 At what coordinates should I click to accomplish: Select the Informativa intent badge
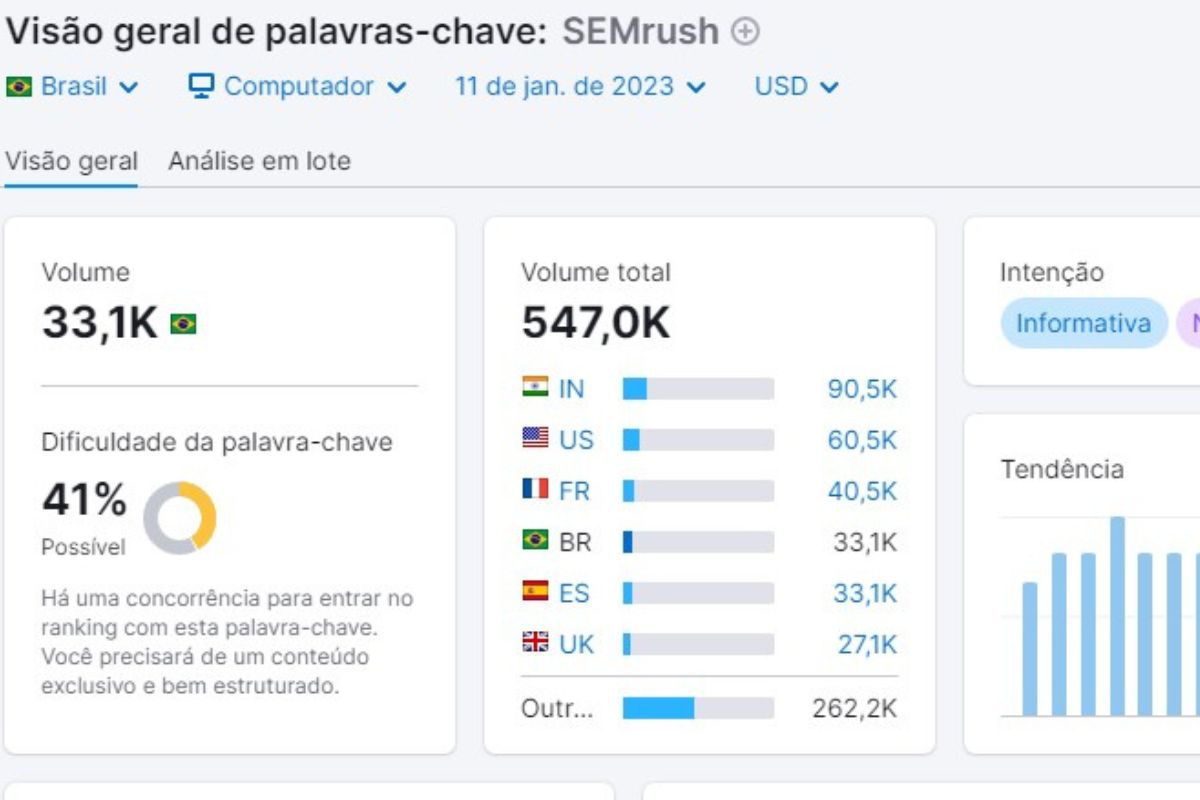[1083, 323]
